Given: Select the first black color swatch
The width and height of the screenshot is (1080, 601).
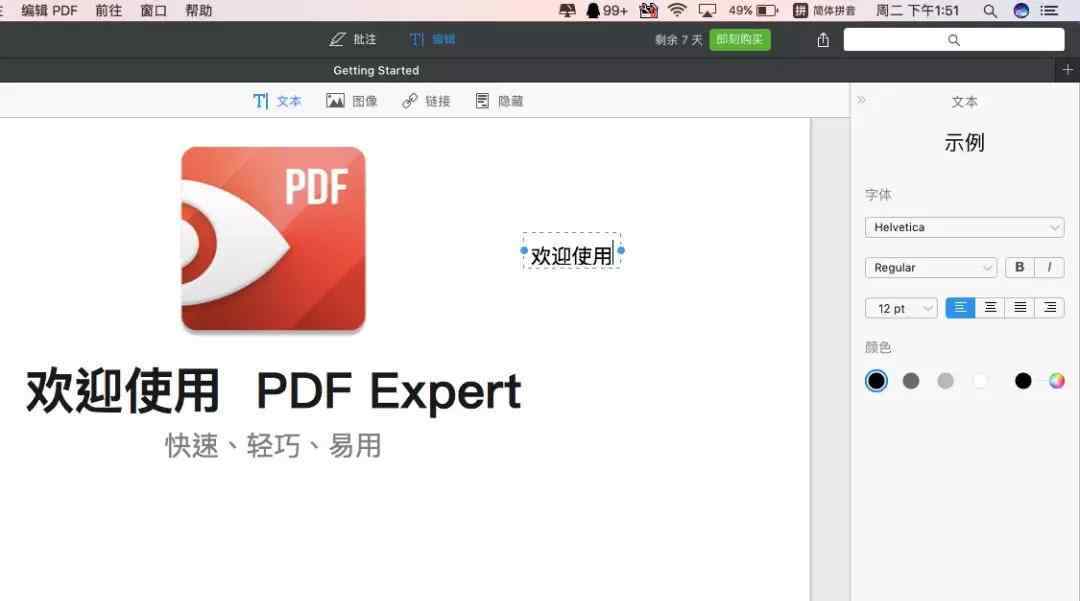Looking at the screenshot, I should pyautogui.click(x=876, y=381).
